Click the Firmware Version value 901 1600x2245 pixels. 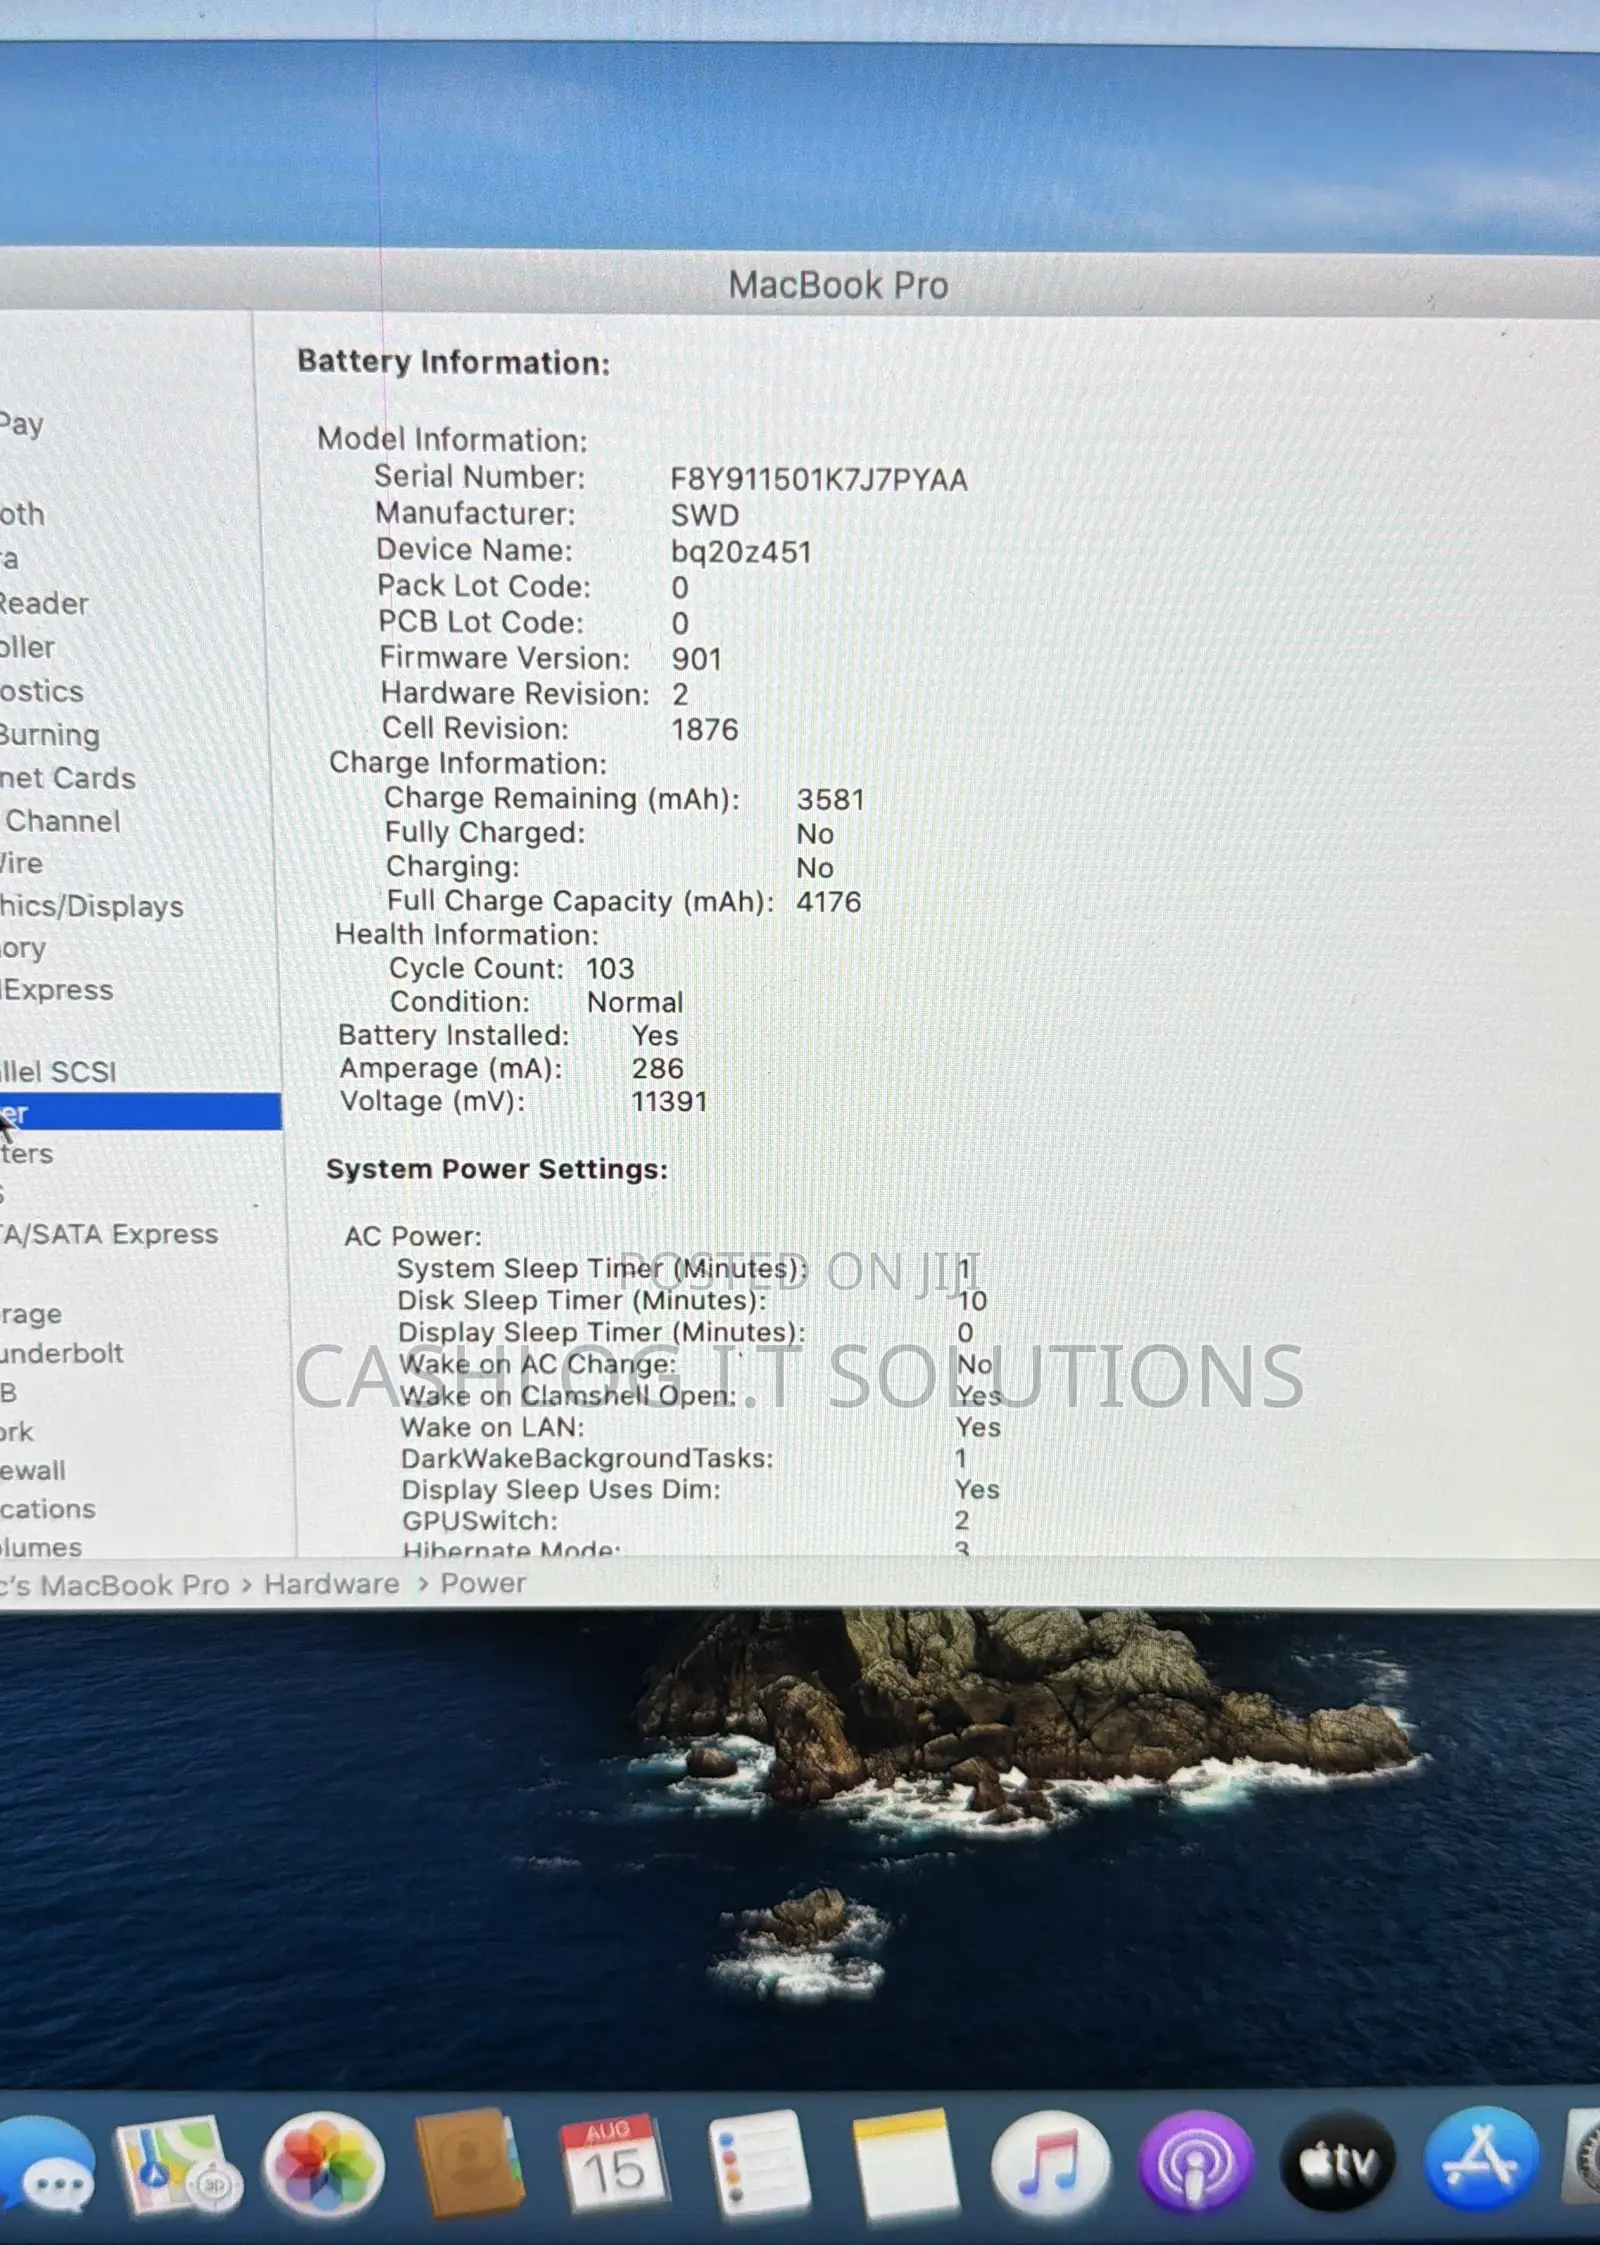(697, 659)
